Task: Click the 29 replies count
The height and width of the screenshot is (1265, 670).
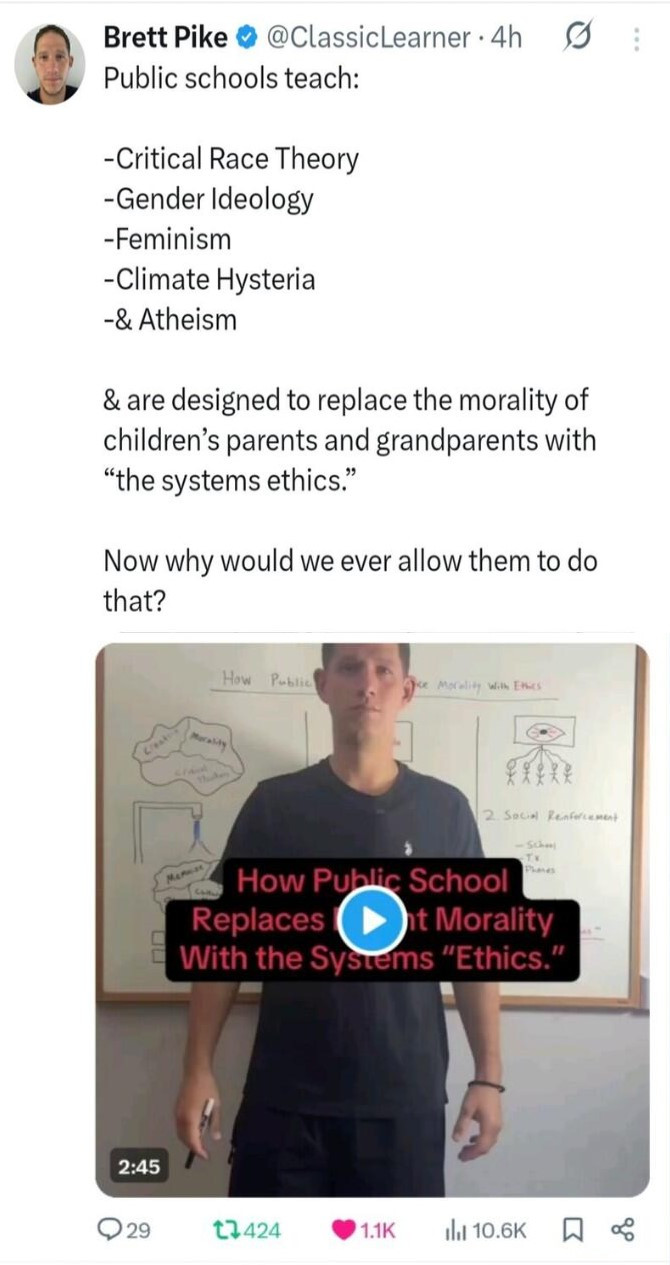Action: (x=138, y=1231)
